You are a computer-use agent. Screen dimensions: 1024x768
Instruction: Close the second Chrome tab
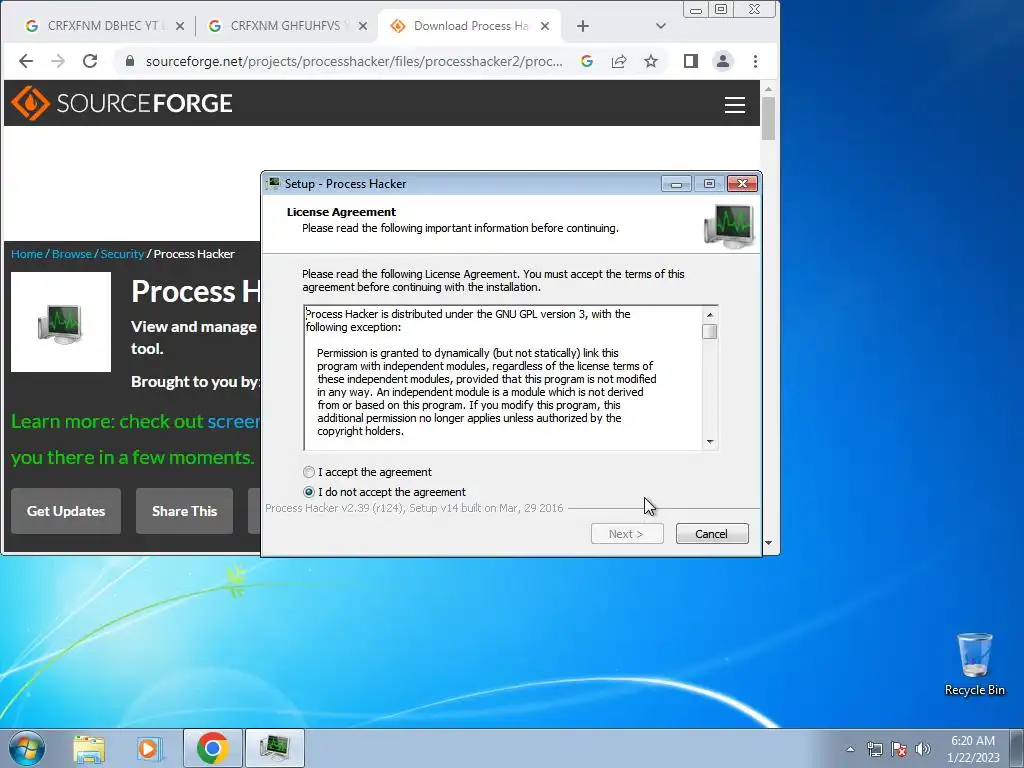[x=363, y=26]
